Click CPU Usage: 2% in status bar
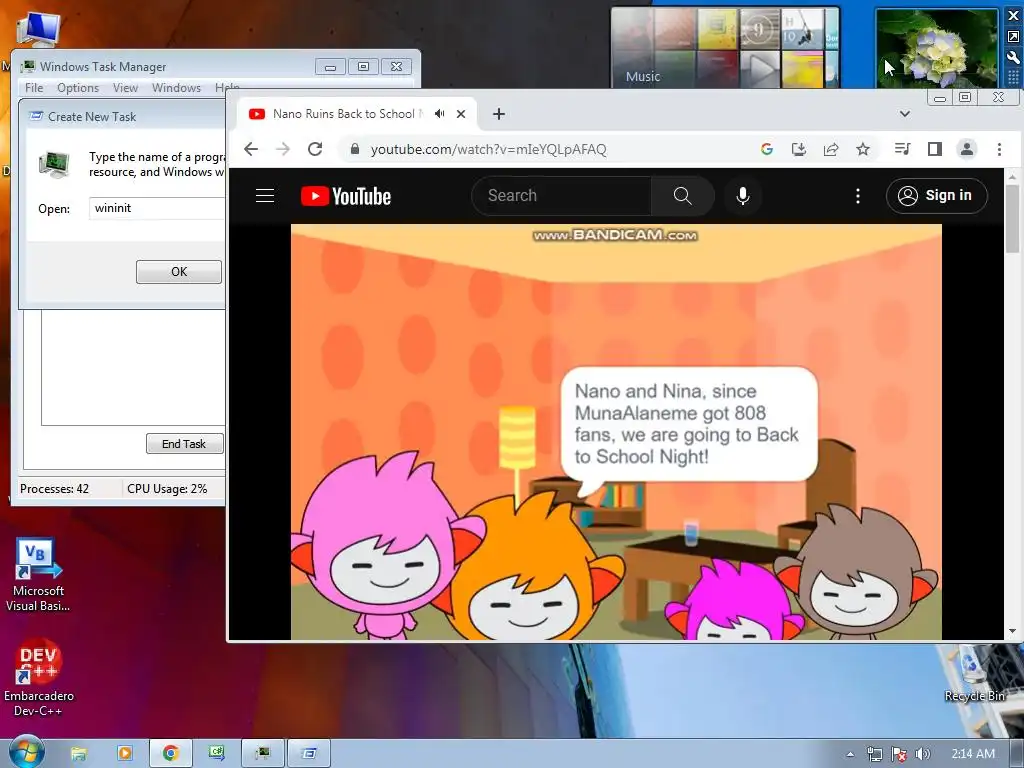The width and height of the screenshot is (1024, 768). [x=167, y=488]
